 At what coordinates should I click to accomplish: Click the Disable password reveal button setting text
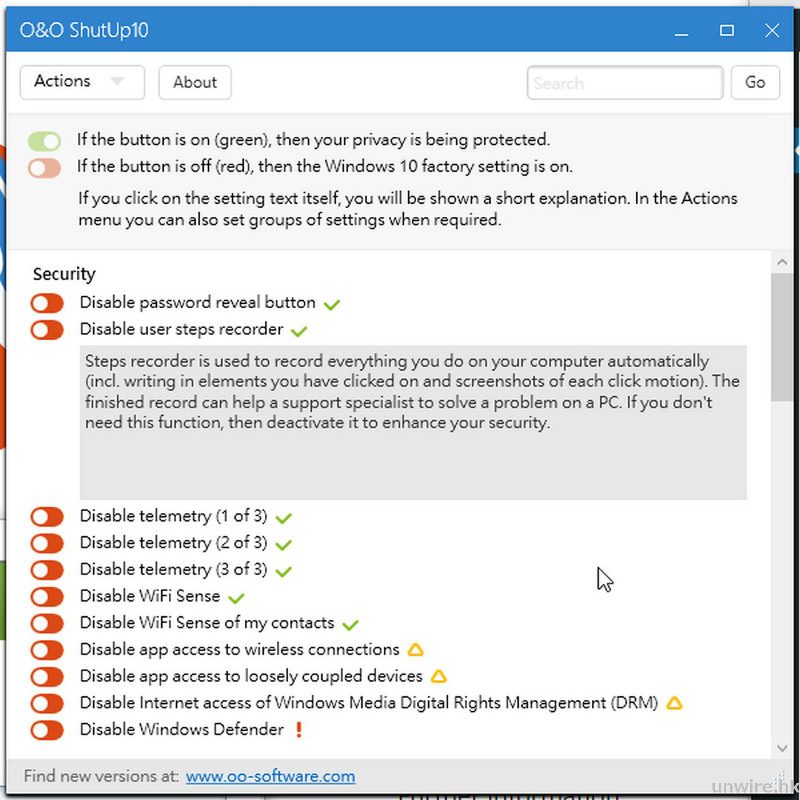(197, 303)
